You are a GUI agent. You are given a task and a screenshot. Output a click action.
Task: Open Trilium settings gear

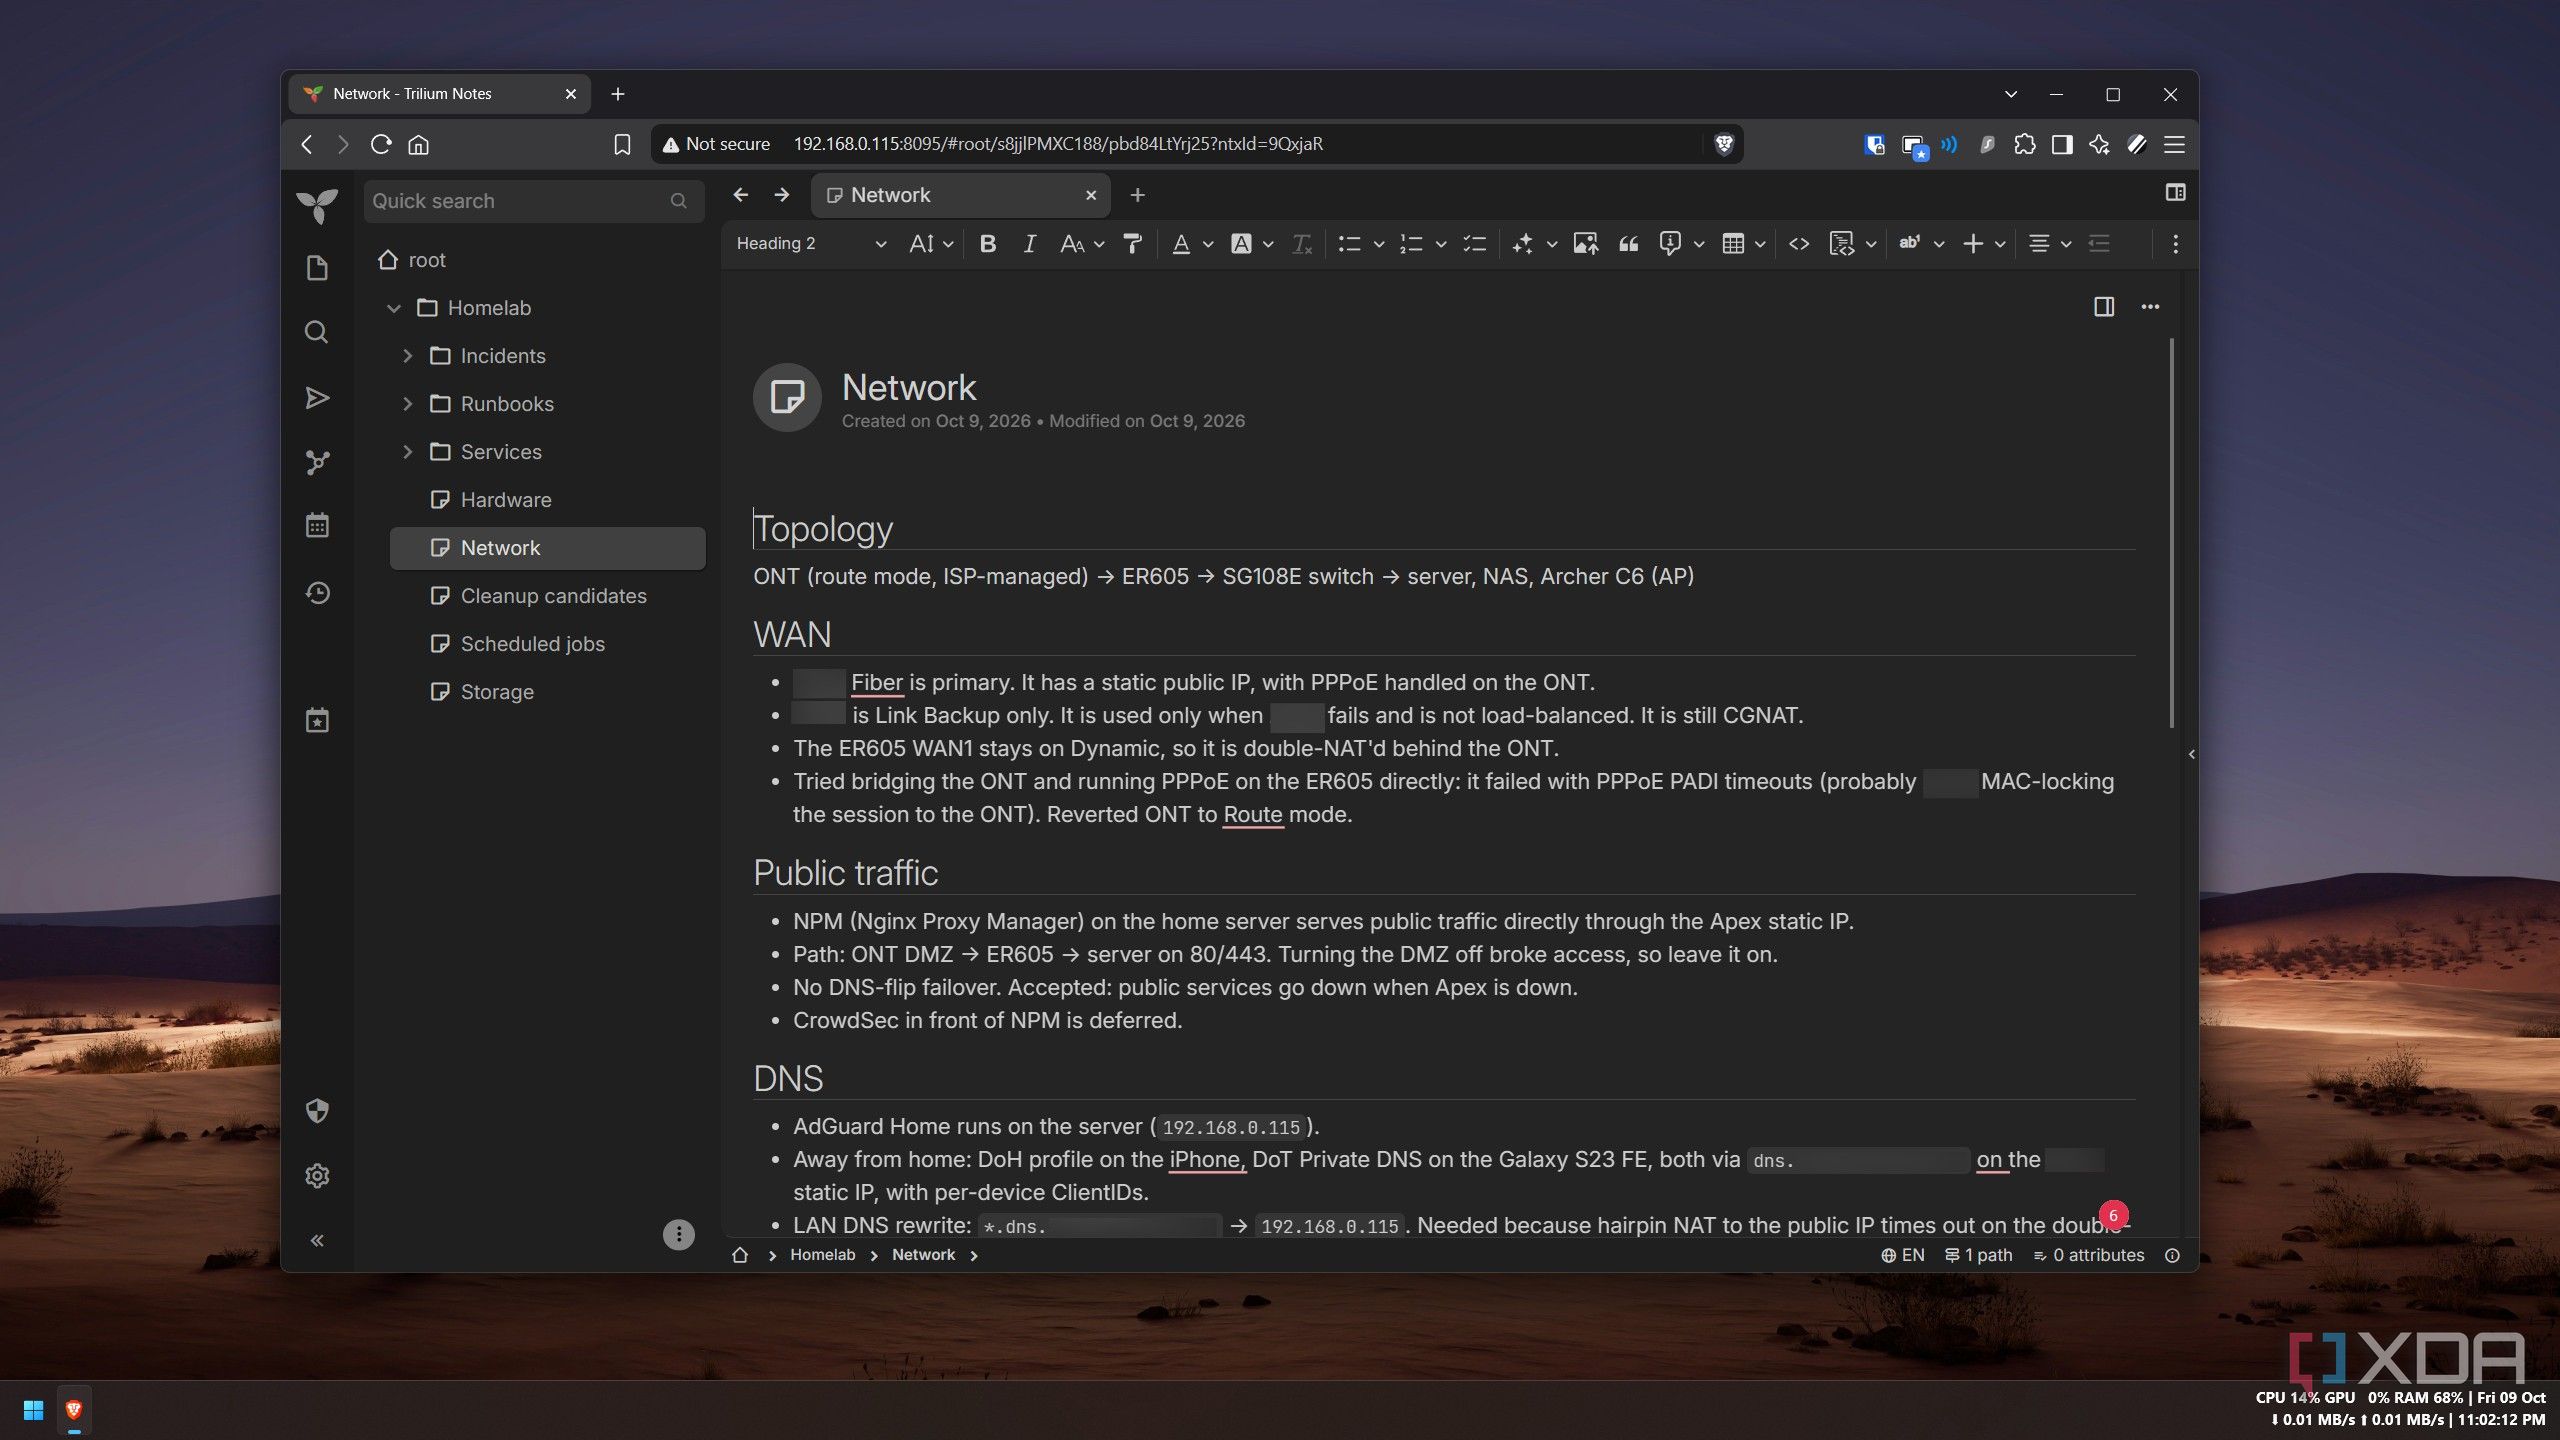pos(317,1176)
